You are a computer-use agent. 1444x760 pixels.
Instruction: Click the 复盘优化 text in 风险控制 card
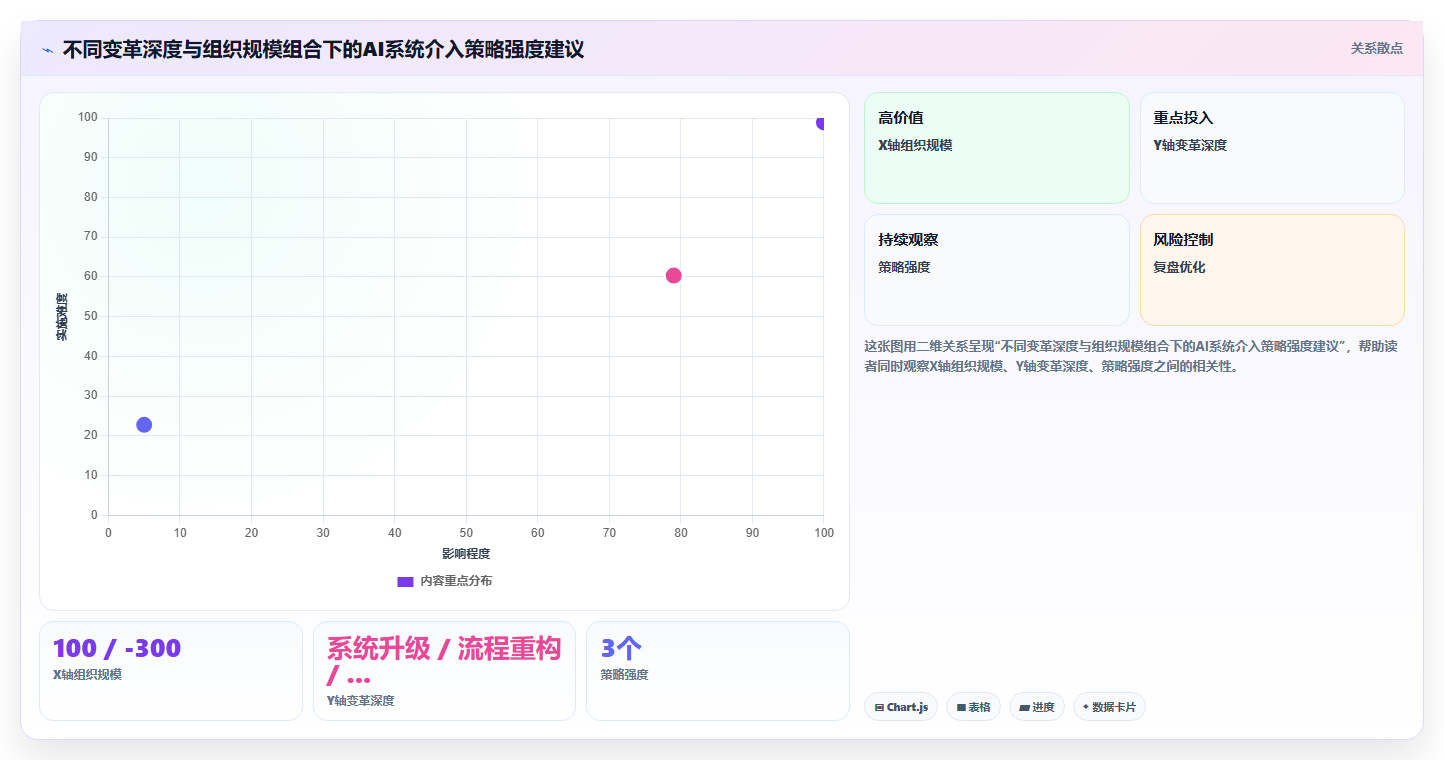pyautogui.click(x=1180, y=267)
